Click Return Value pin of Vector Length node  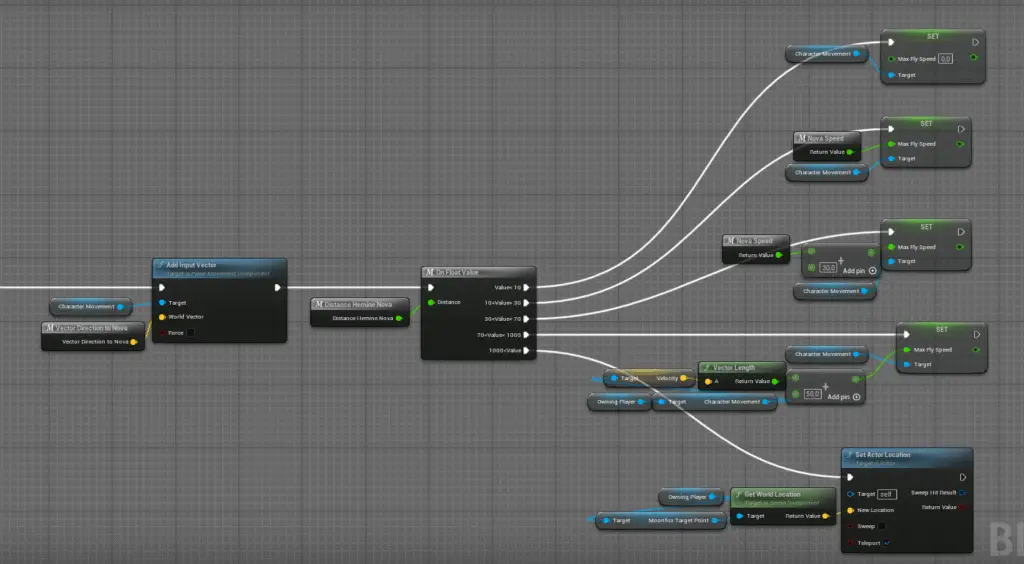click(x=779, y=381)
